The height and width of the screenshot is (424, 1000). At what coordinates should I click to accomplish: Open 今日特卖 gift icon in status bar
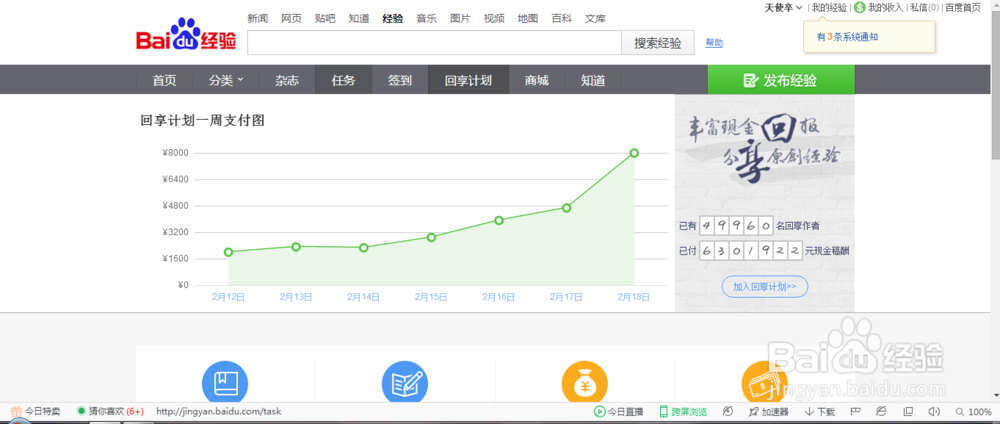(x=17, y=411)
